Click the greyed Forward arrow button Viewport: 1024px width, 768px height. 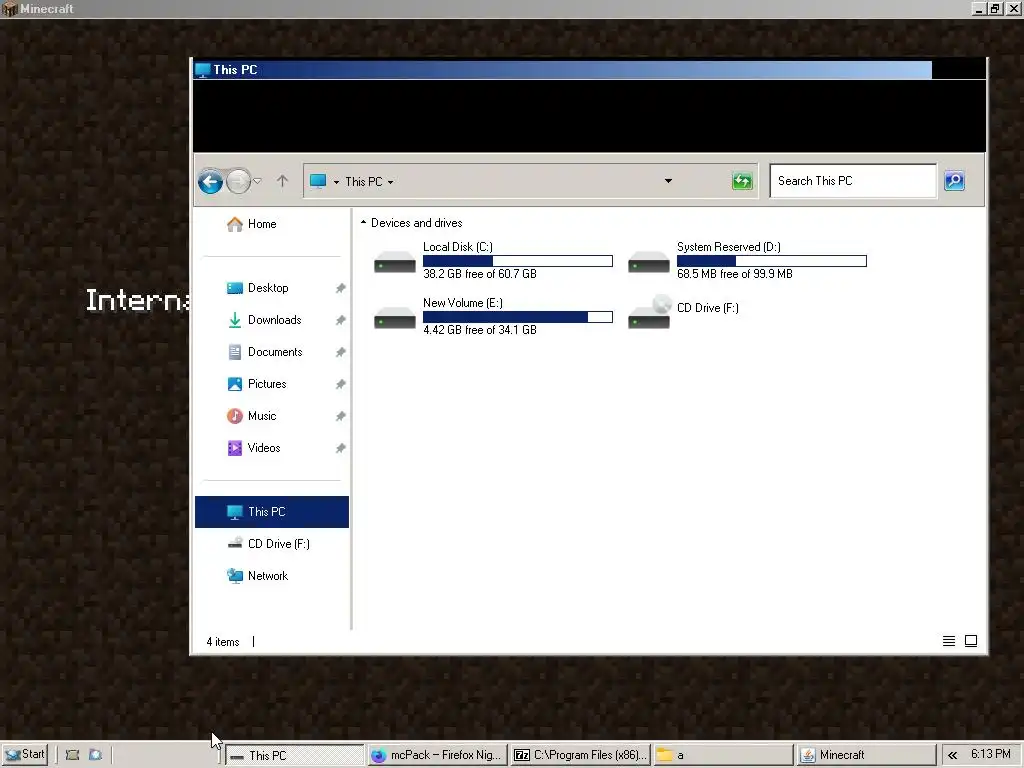[x=238, y=181]
